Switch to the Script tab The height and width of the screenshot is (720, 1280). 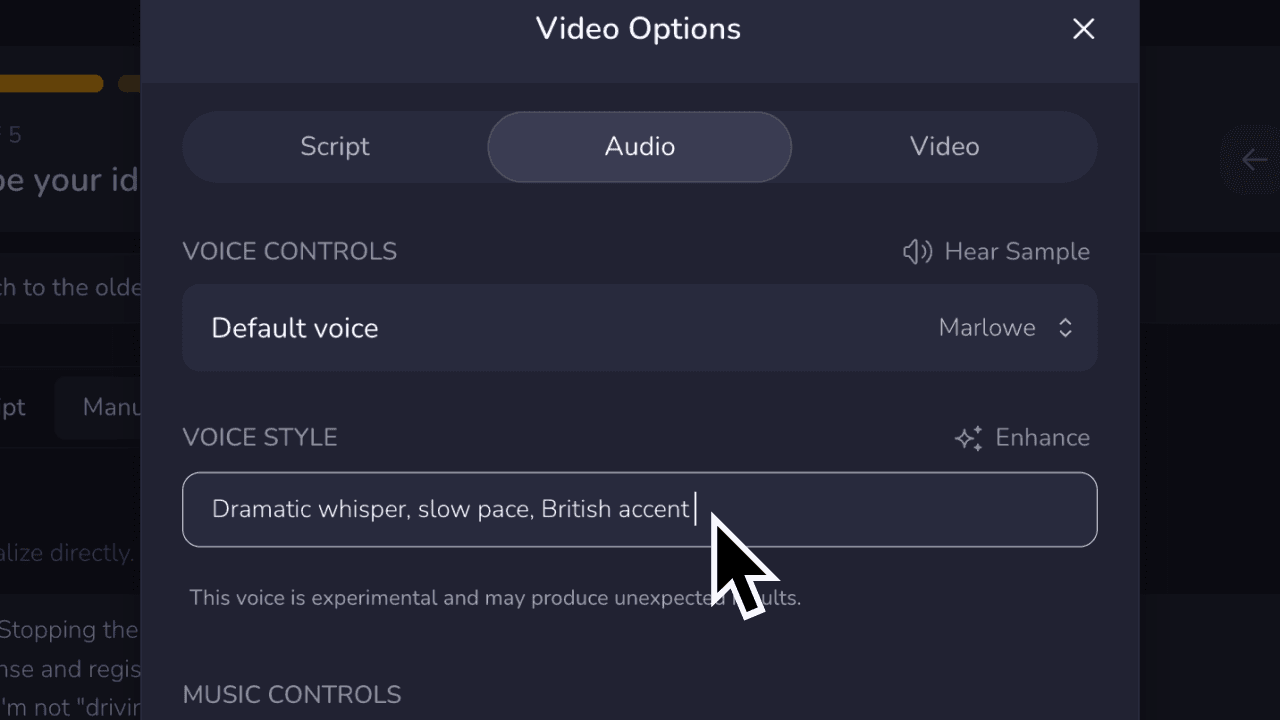pos(335,147)
